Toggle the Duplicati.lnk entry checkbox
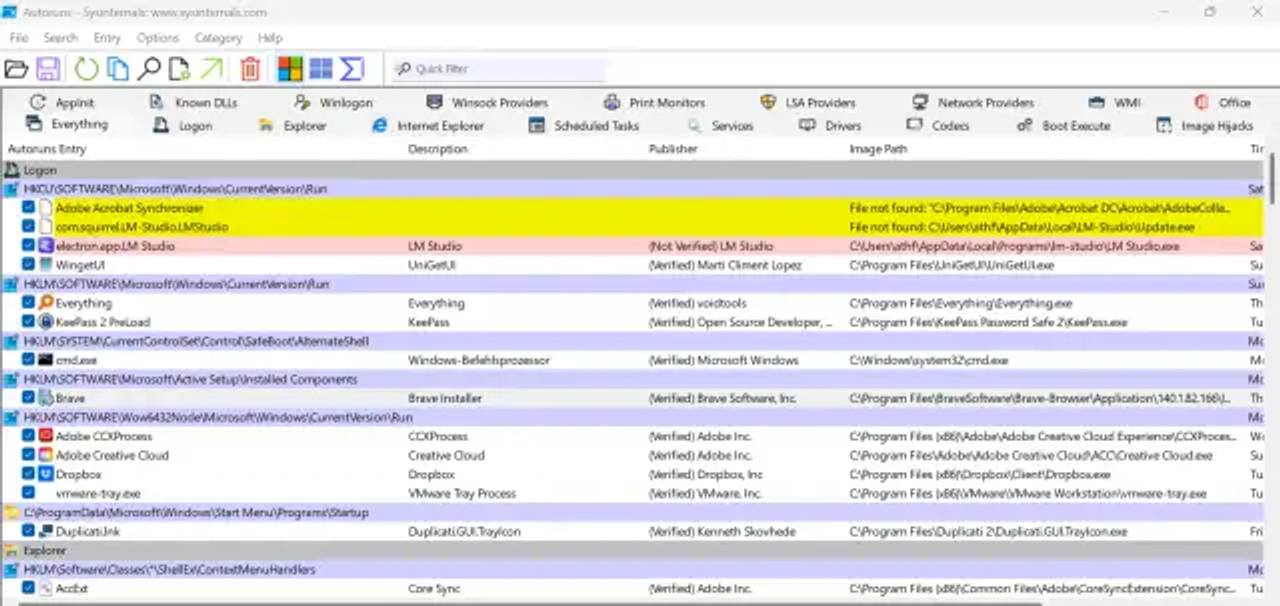1280x606 pixels. (28, 531)
